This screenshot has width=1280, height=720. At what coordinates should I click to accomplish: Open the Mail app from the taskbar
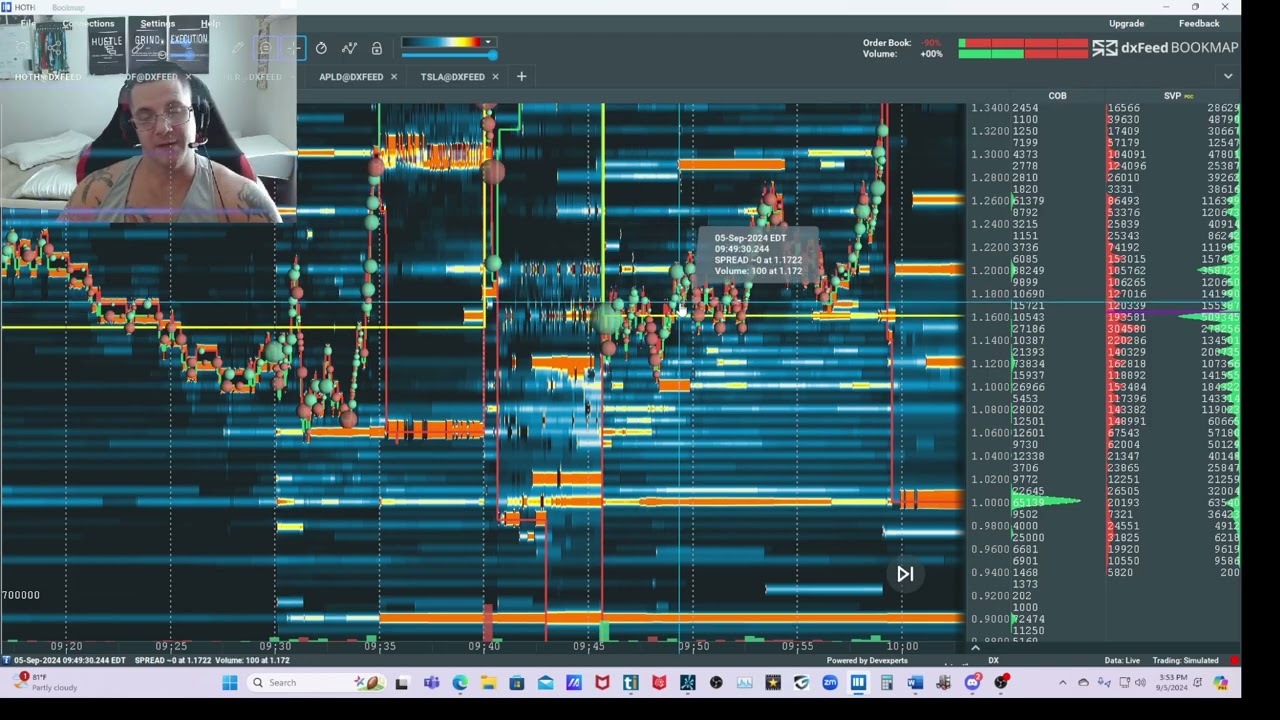(545, 683)
